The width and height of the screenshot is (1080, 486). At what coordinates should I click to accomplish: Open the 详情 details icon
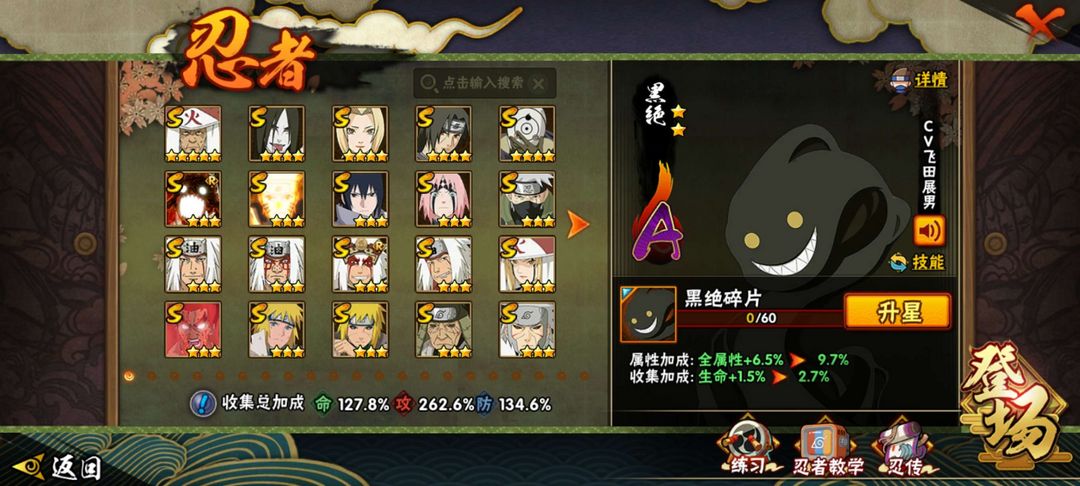coord(920,79)
